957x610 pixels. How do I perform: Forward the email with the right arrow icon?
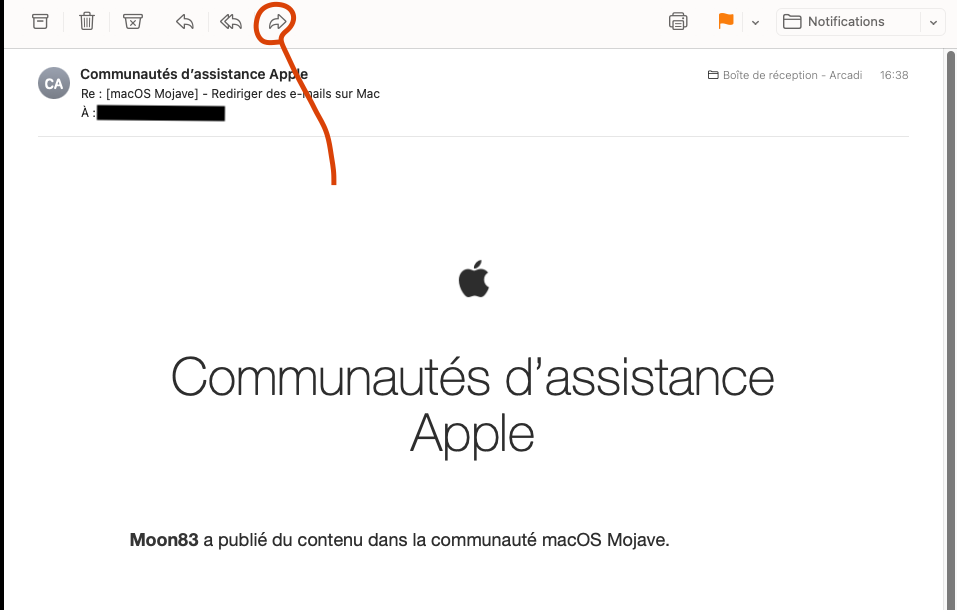point(278,22)
